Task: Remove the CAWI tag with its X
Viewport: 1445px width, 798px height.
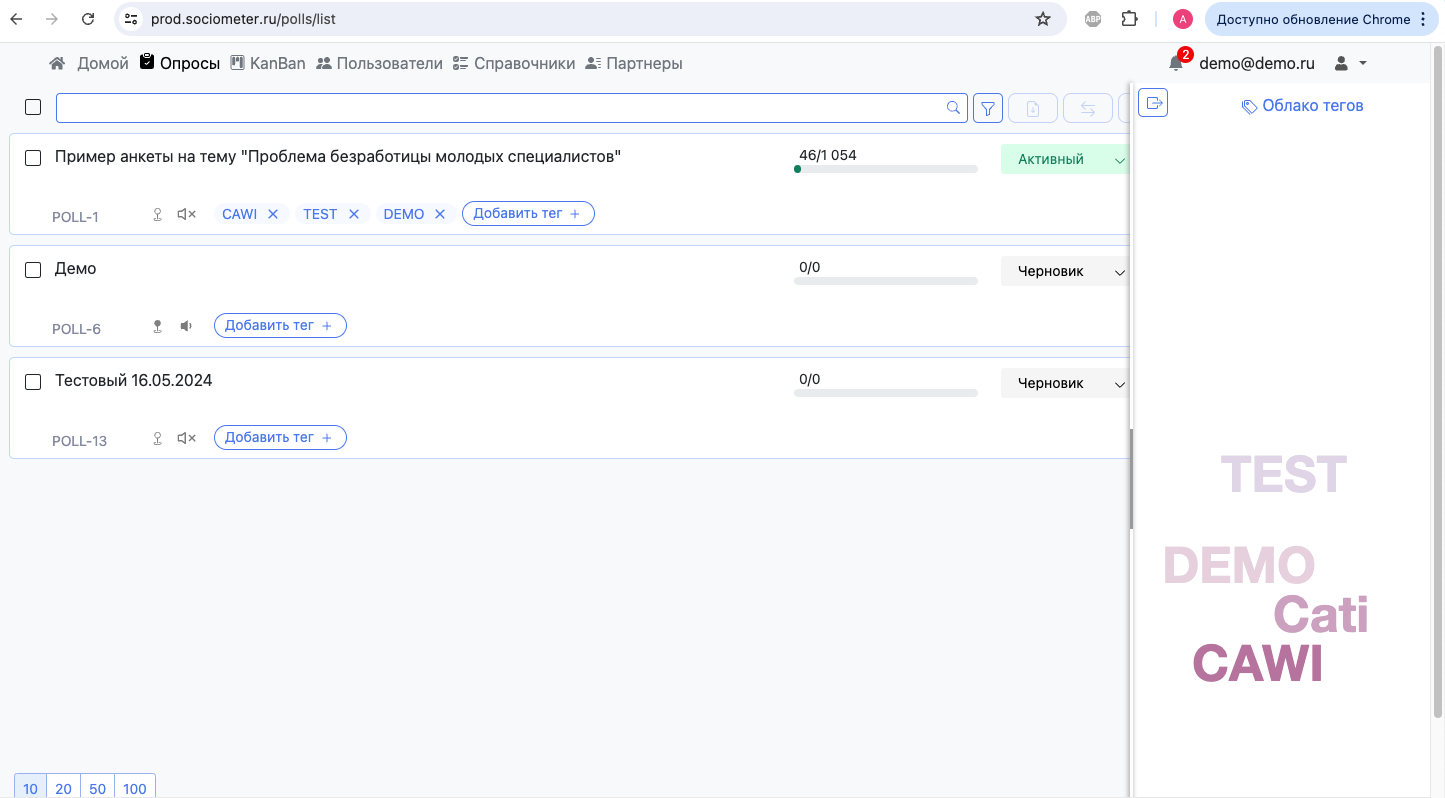Action: 273,214
